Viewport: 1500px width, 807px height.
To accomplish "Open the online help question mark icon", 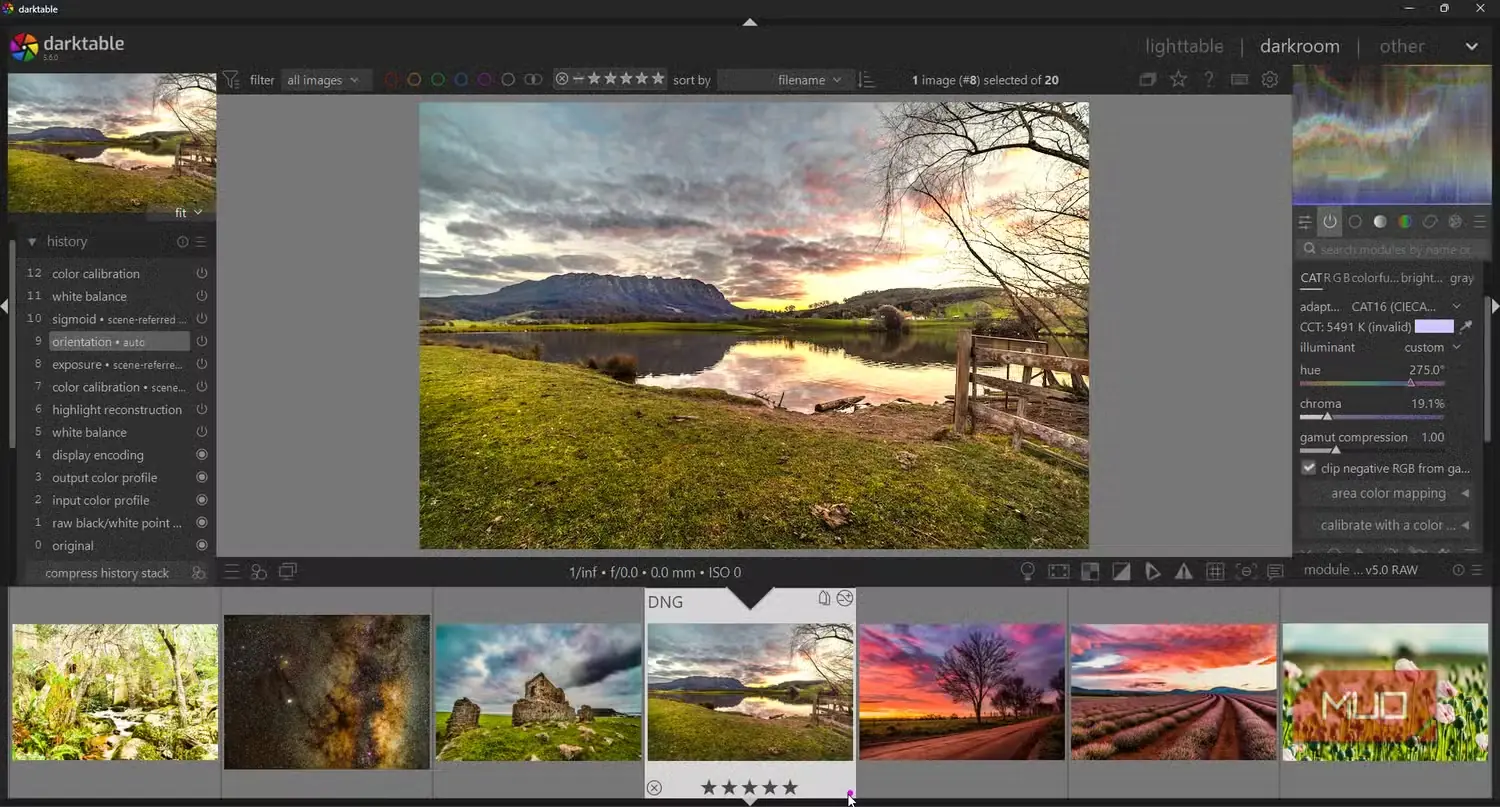I will 1209,80.
